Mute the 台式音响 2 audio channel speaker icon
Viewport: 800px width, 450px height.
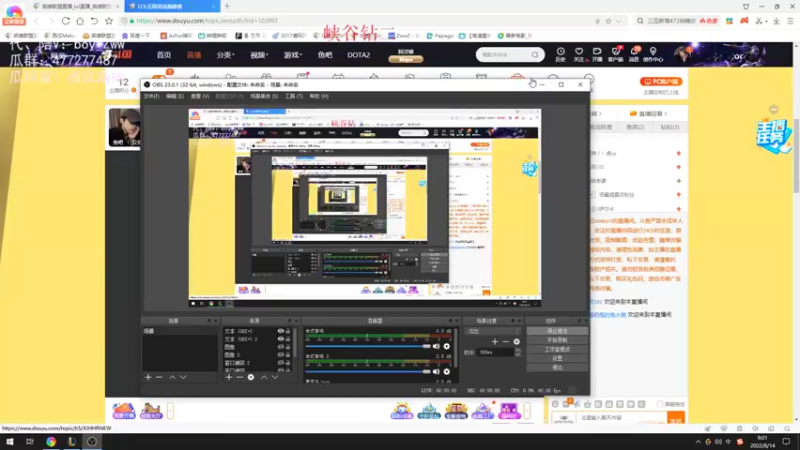(436, 371)
